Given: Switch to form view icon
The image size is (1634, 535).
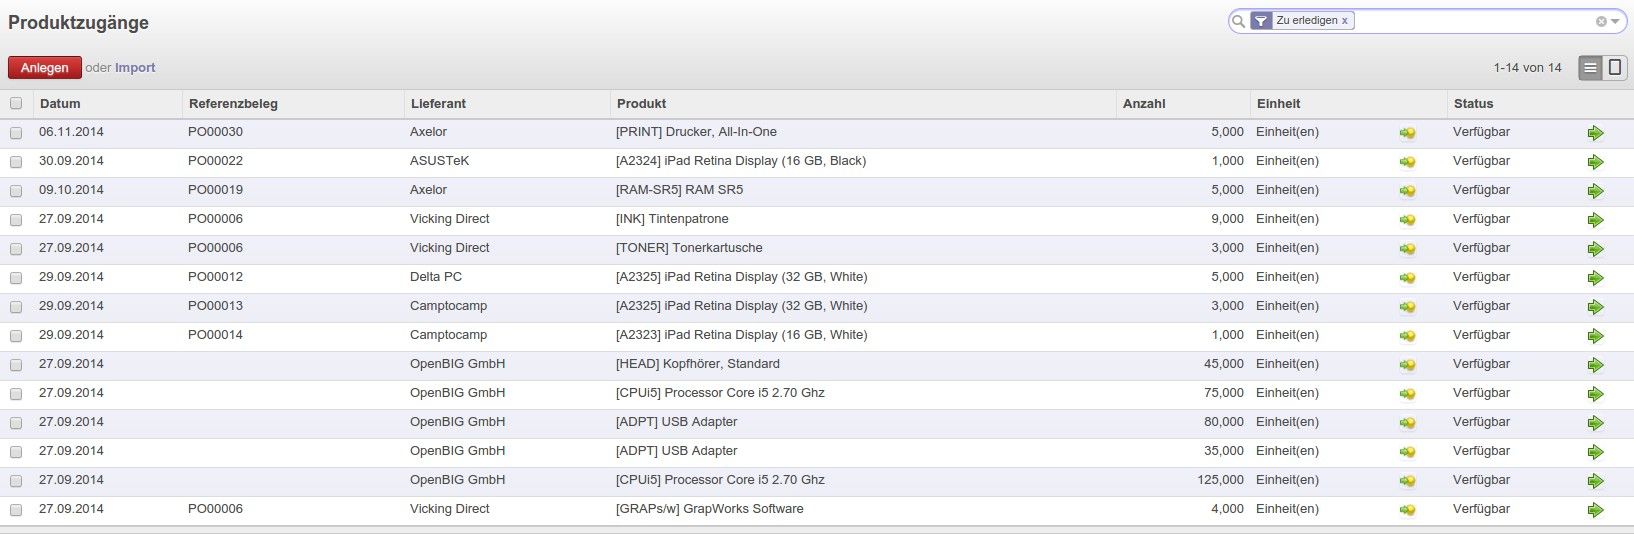Looking at the screenshot, I should coord(1615,68).
